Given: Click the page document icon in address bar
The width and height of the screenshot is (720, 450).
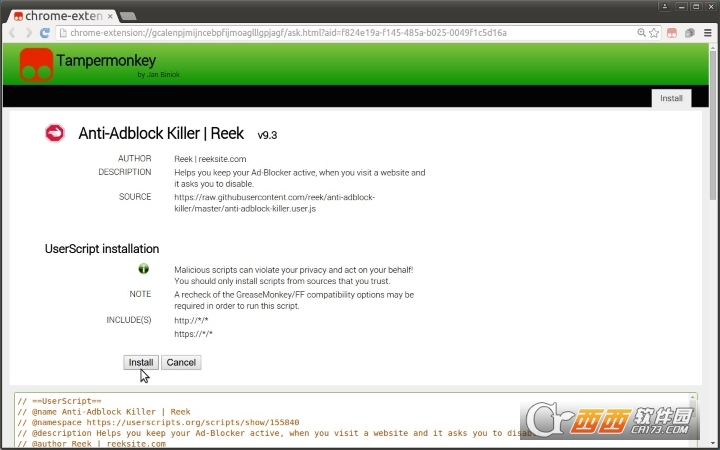Looking at the screenshot, I should (x=63, y=33).
